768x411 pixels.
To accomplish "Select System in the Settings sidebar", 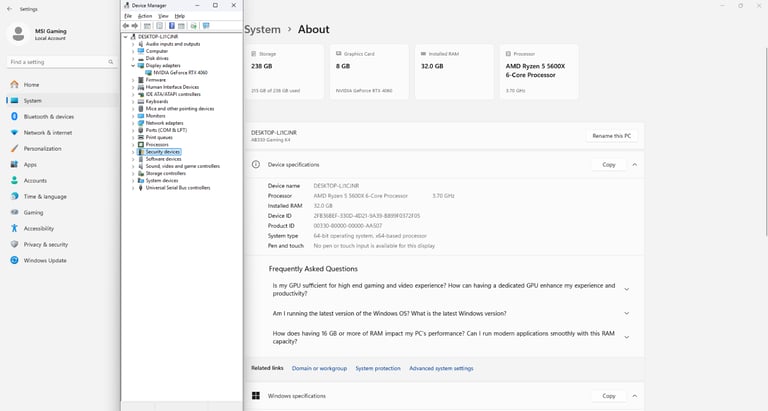I will 62,100.
